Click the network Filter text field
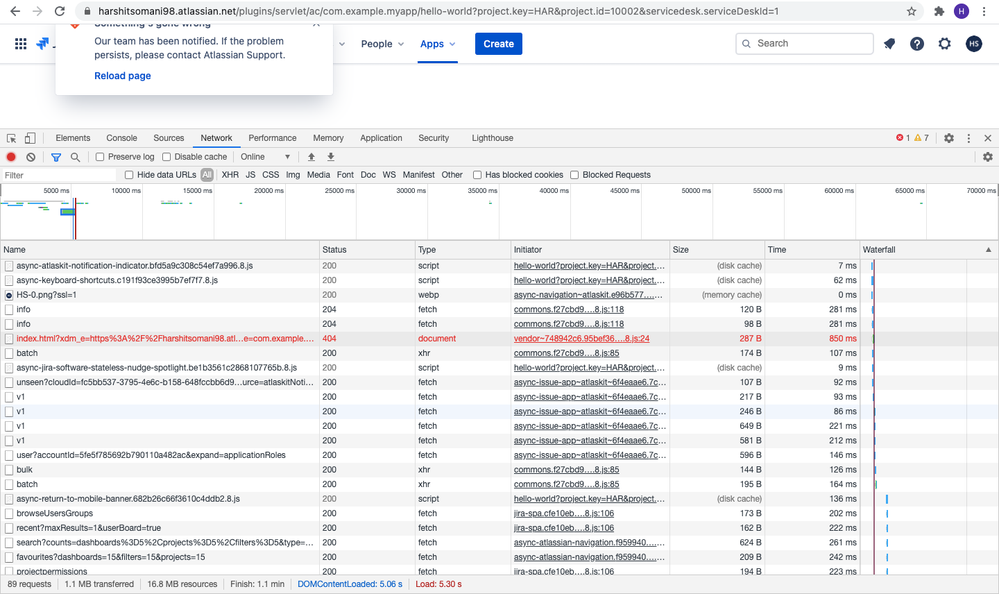This screenshot has width=999, height=594. (x=58, y=175)
